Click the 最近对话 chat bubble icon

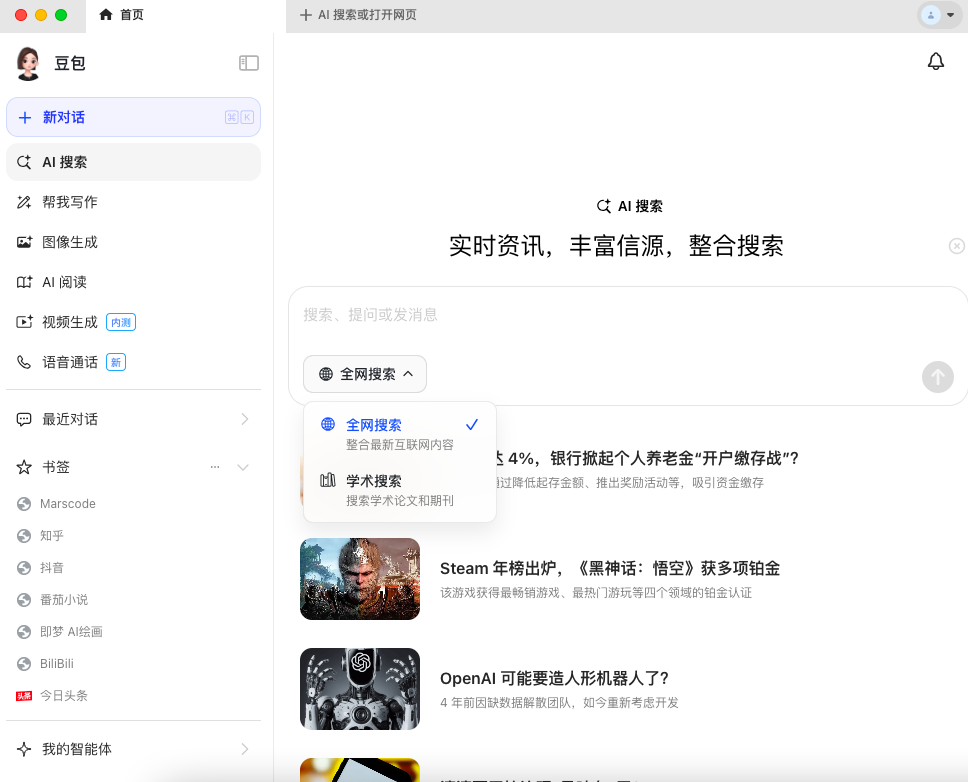[24, 420]
